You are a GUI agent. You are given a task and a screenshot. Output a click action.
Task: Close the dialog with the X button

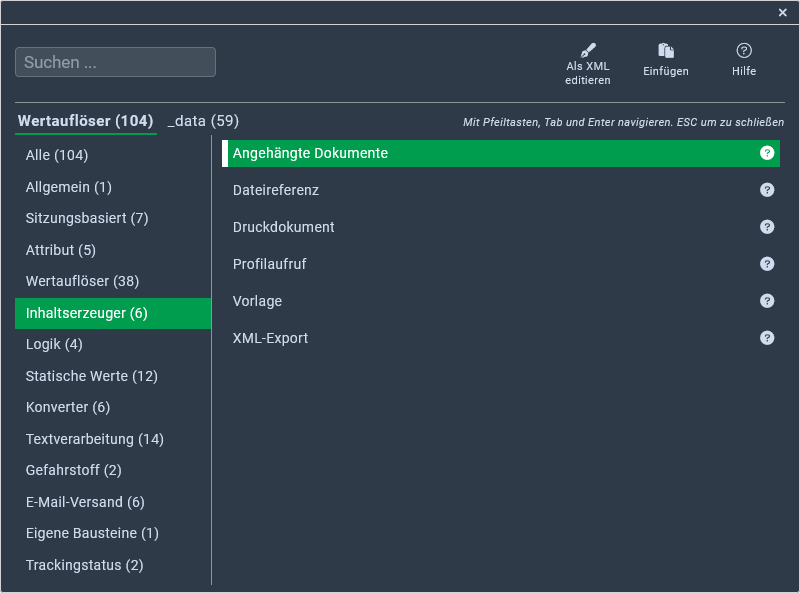[782, 12]
